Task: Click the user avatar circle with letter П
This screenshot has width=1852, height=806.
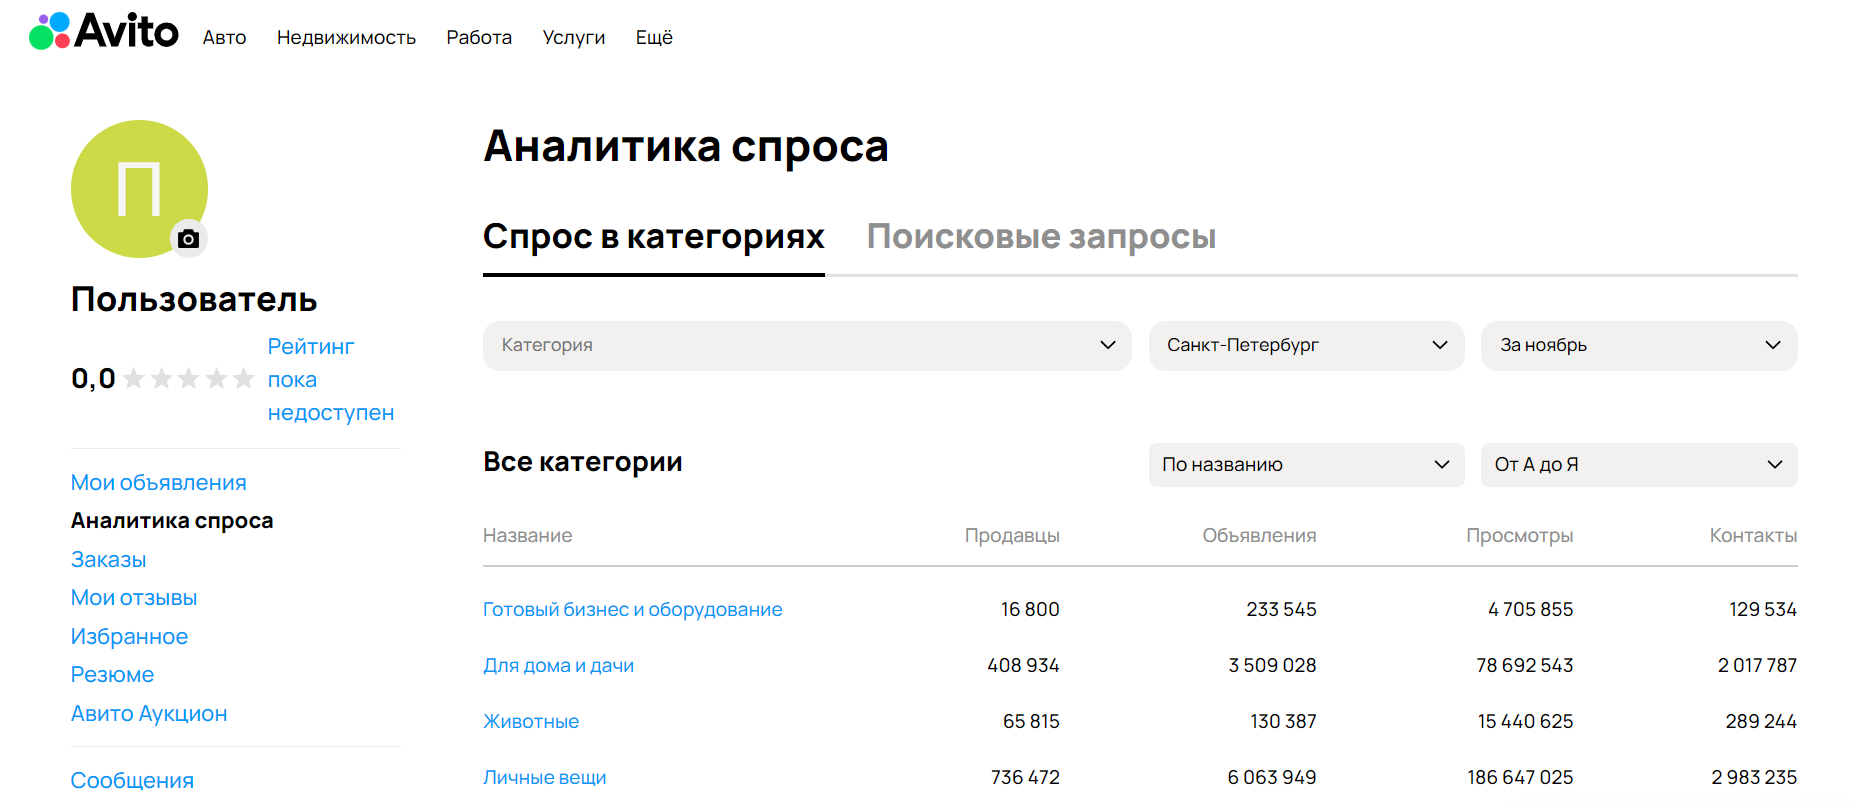Action: [139, 189]
